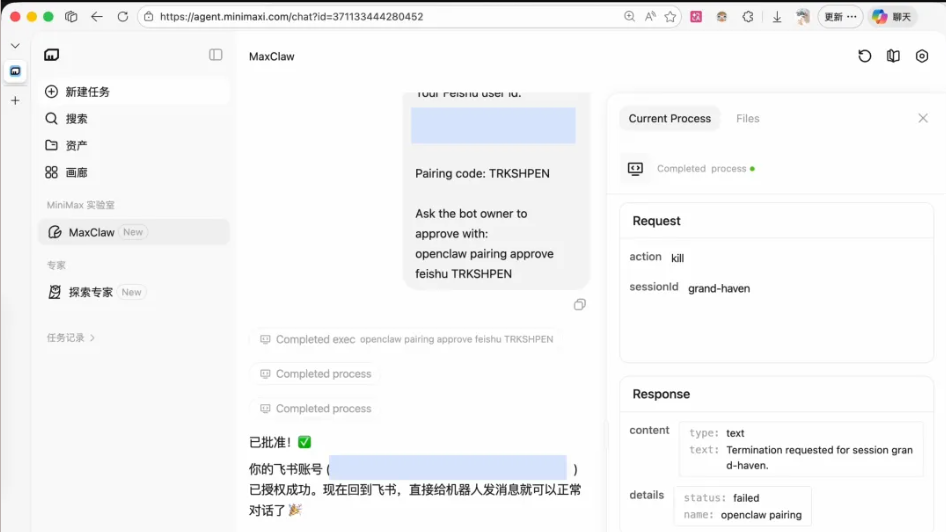Switch to the Files tab

747,118
